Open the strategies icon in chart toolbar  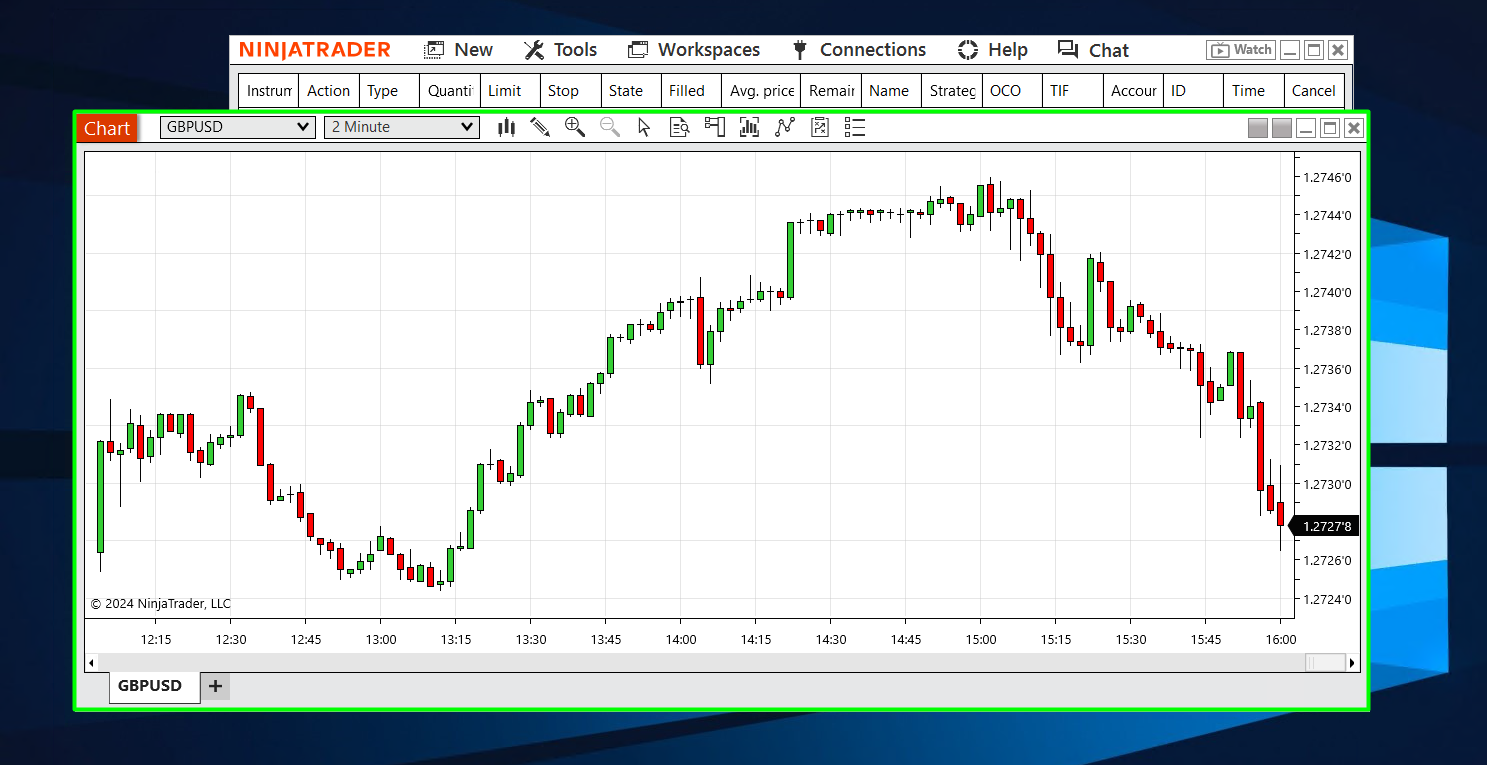point(785,127)
